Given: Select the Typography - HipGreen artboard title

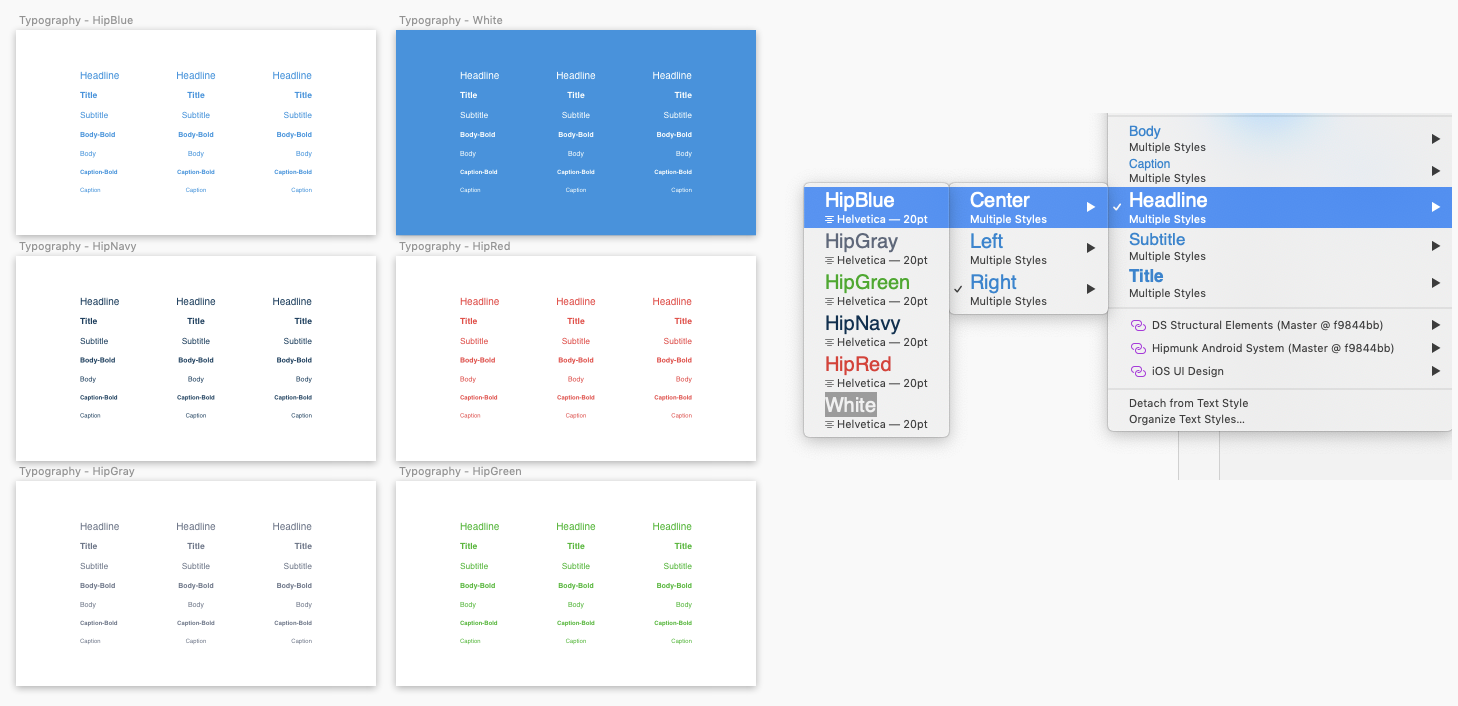Looking at the screenshot, I should pyautogui.click(x=460, y=471).
